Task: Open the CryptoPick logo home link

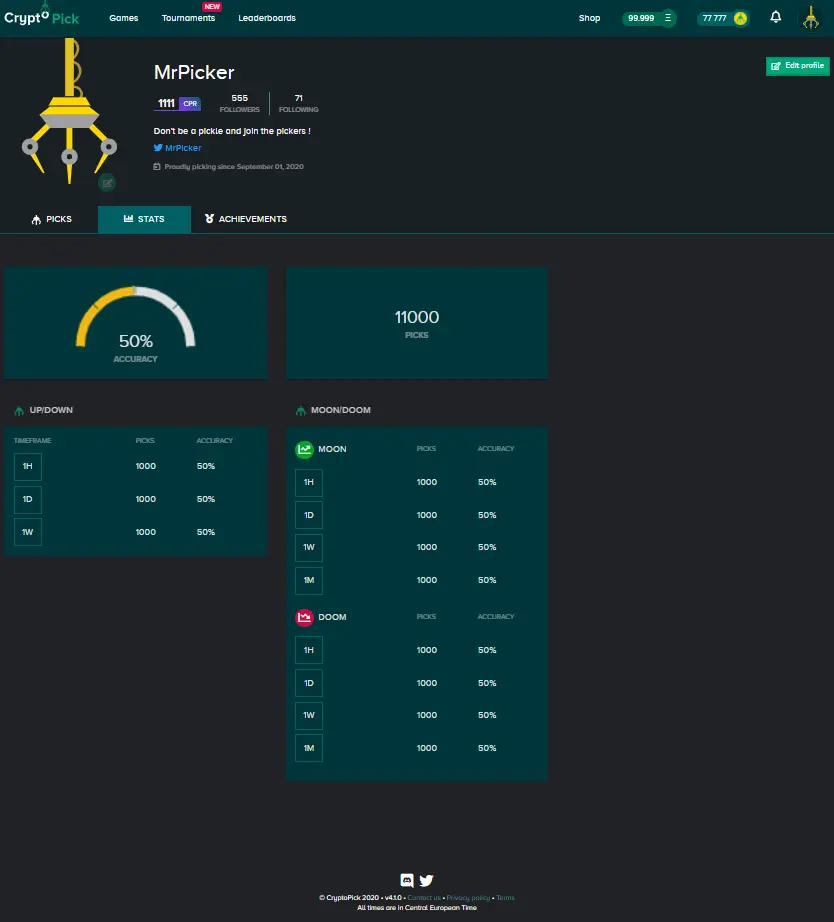Action: (41, 17)
